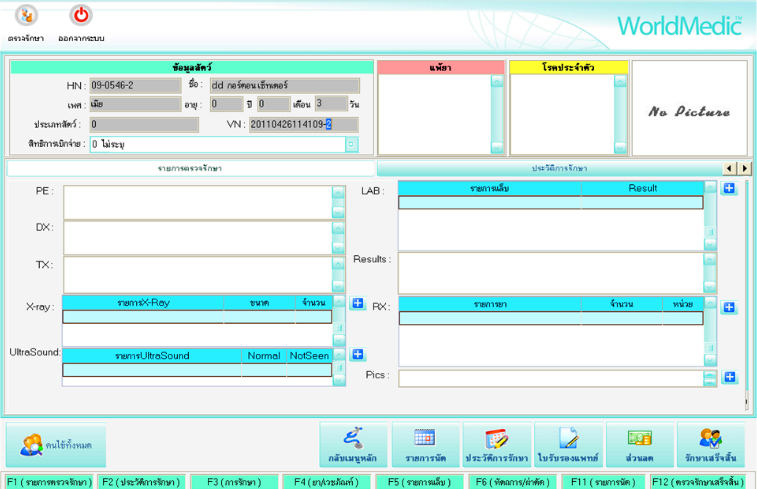Click the ตรวจรักษา icon at top left
Screen dimensions: 757x489
26,17
